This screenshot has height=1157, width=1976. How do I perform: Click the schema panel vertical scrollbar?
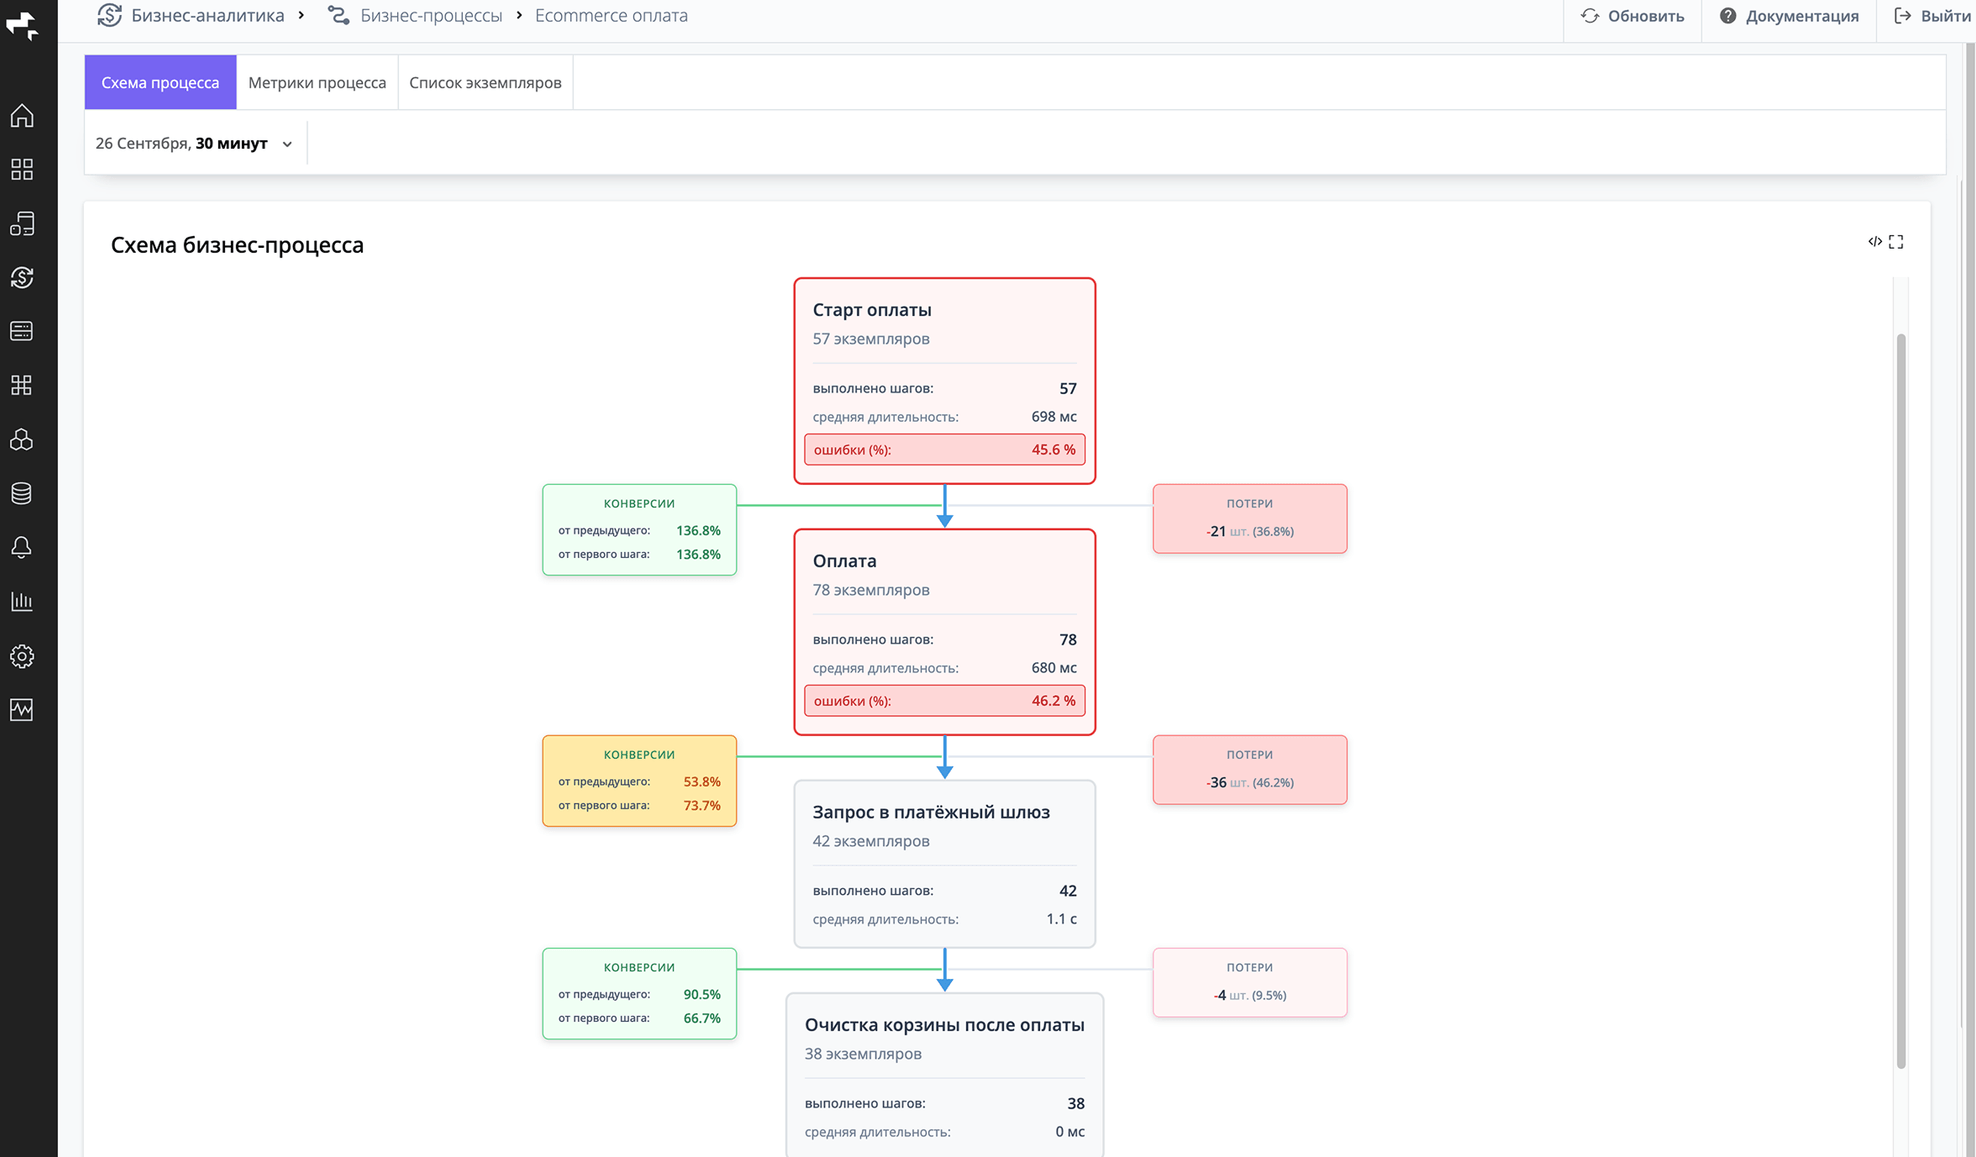pos(1901,700)
